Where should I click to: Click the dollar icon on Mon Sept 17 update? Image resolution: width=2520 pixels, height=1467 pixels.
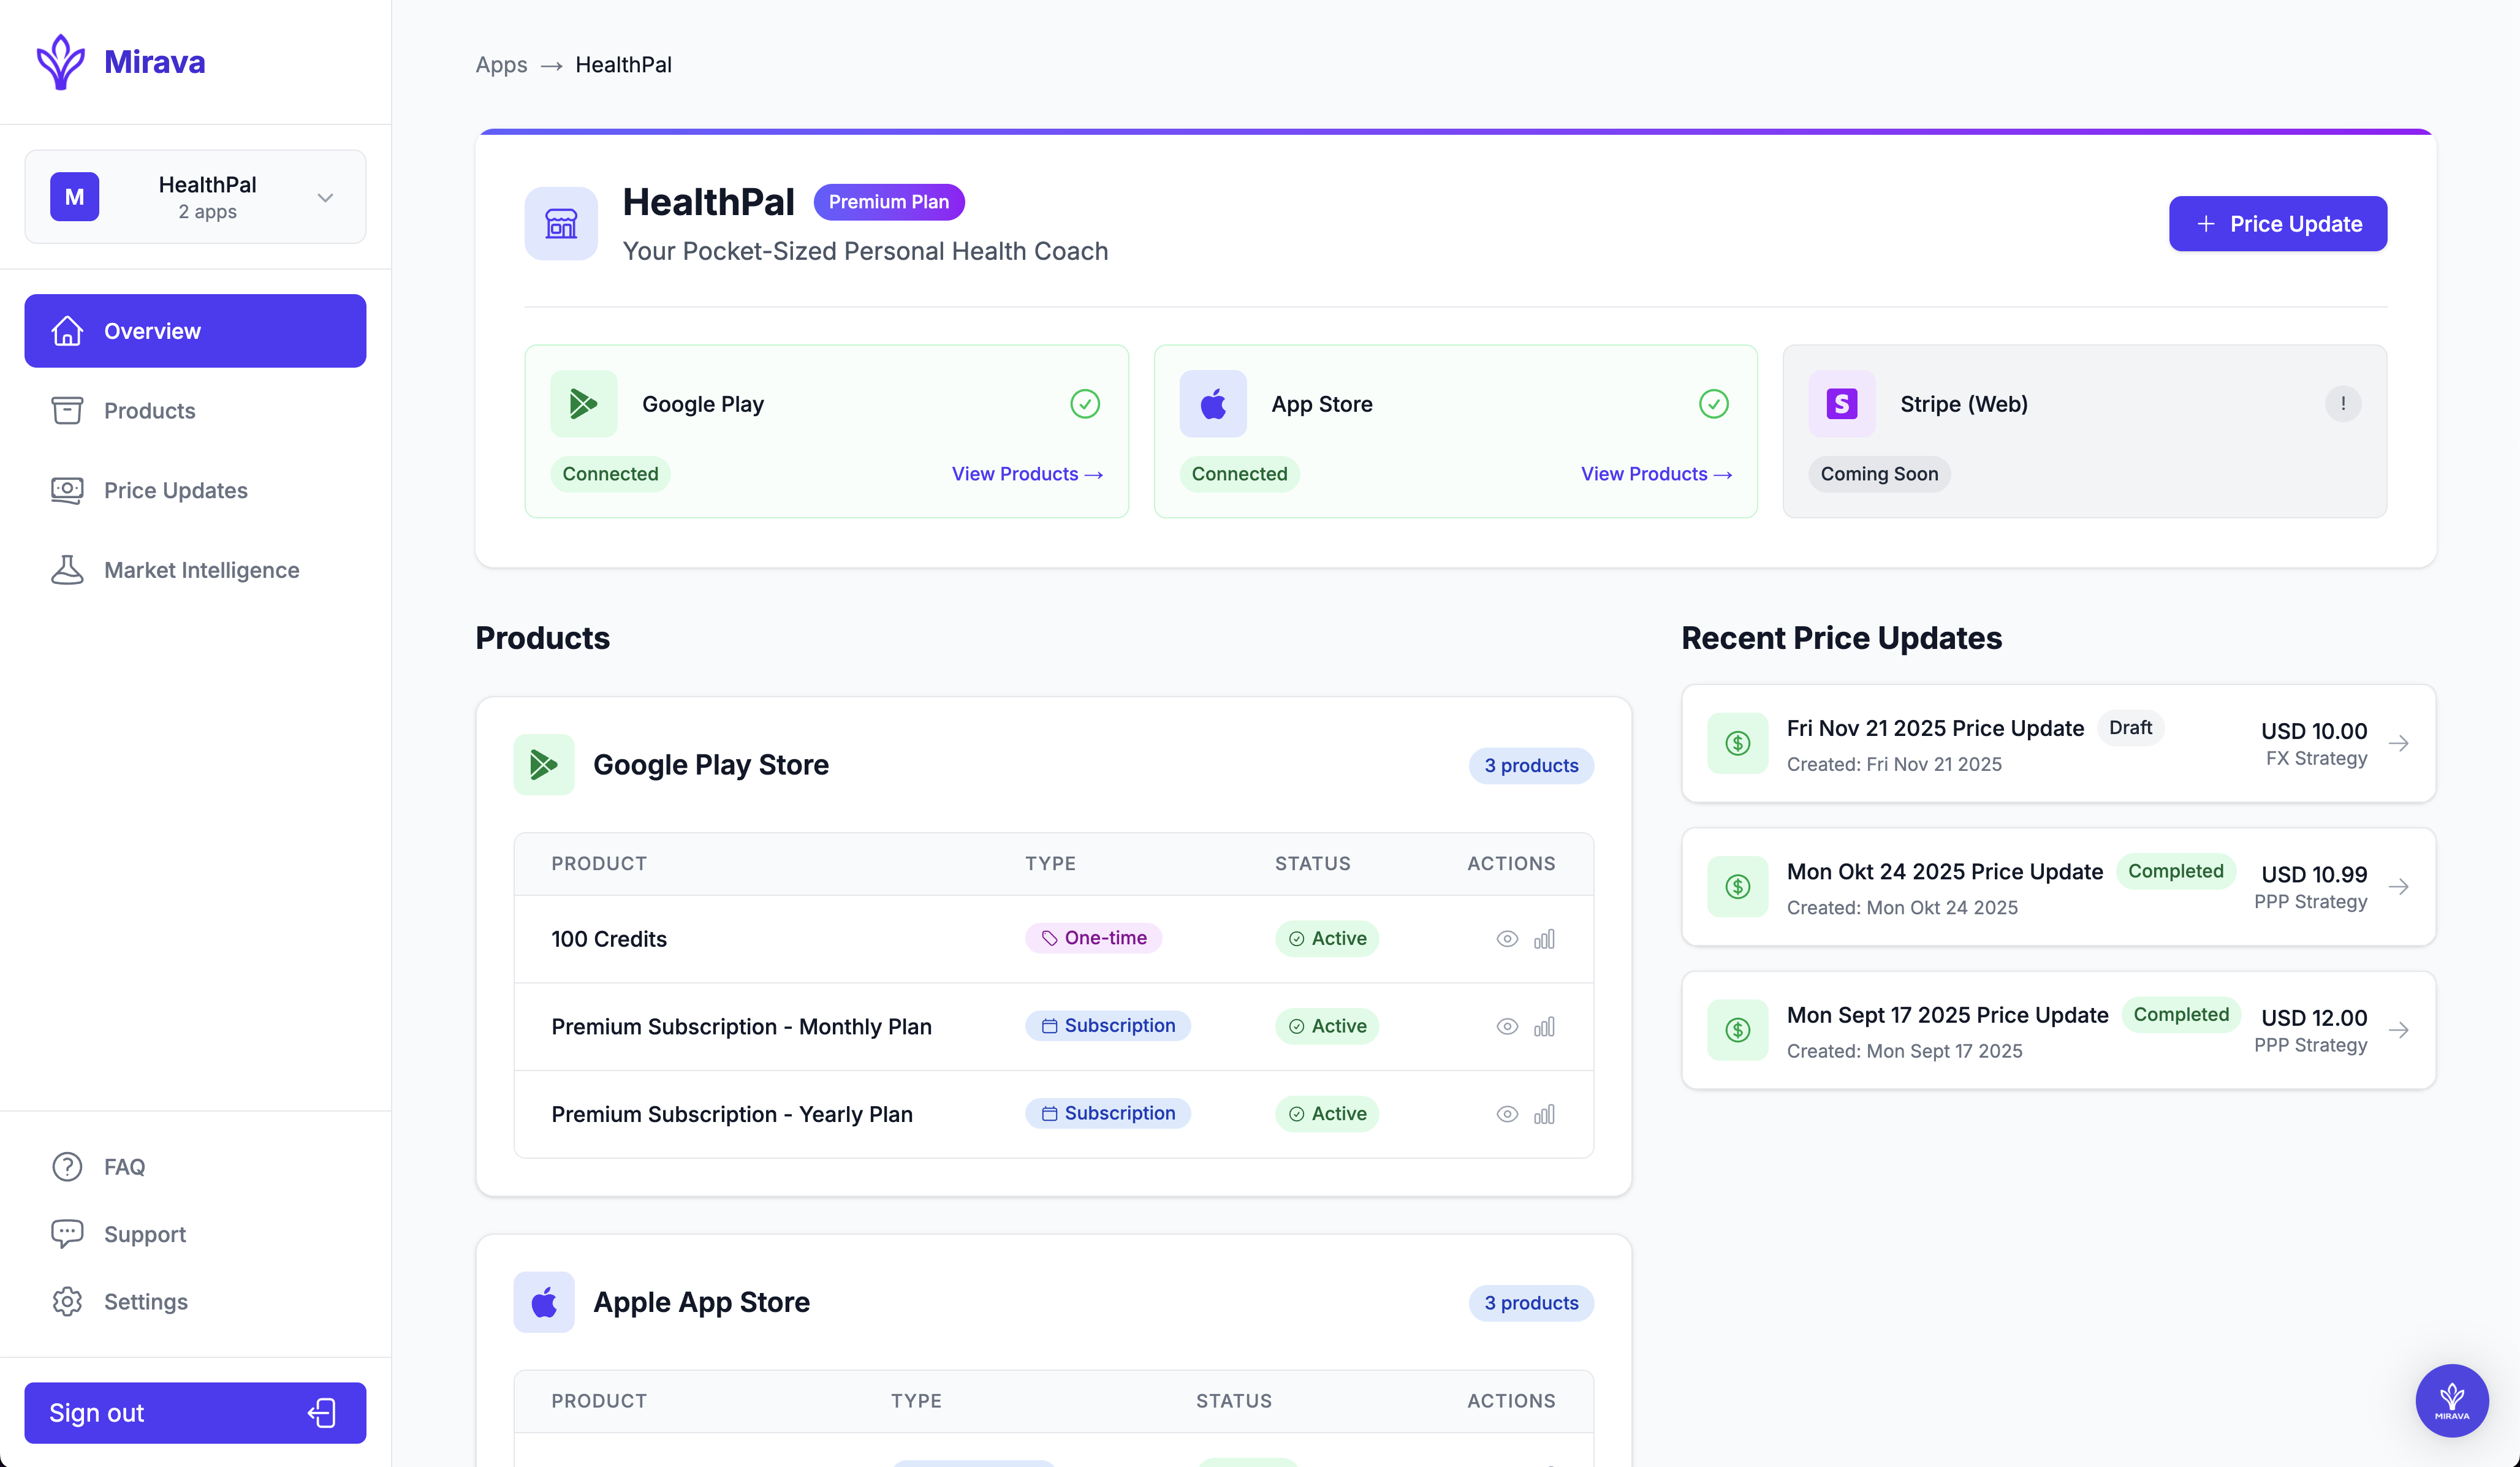tap(1737, 1029)
